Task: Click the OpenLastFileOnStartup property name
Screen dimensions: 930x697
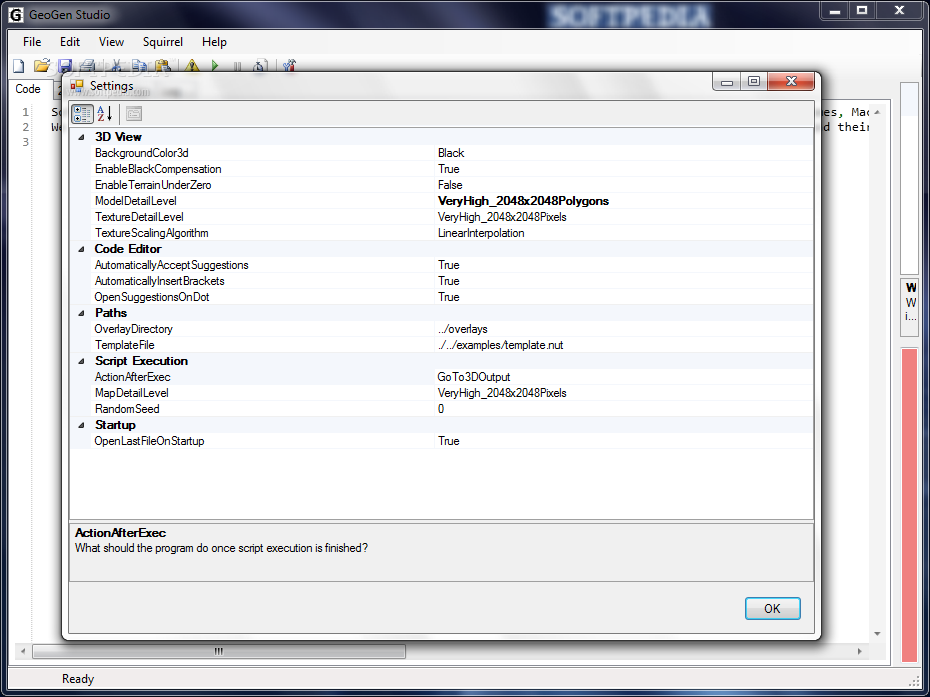Action: (149, 441)
